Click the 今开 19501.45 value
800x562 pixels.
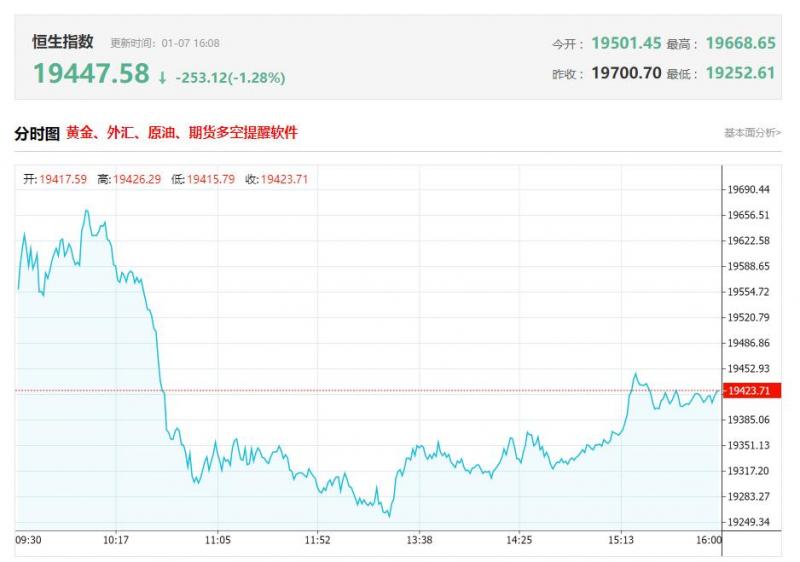[626, 43]
